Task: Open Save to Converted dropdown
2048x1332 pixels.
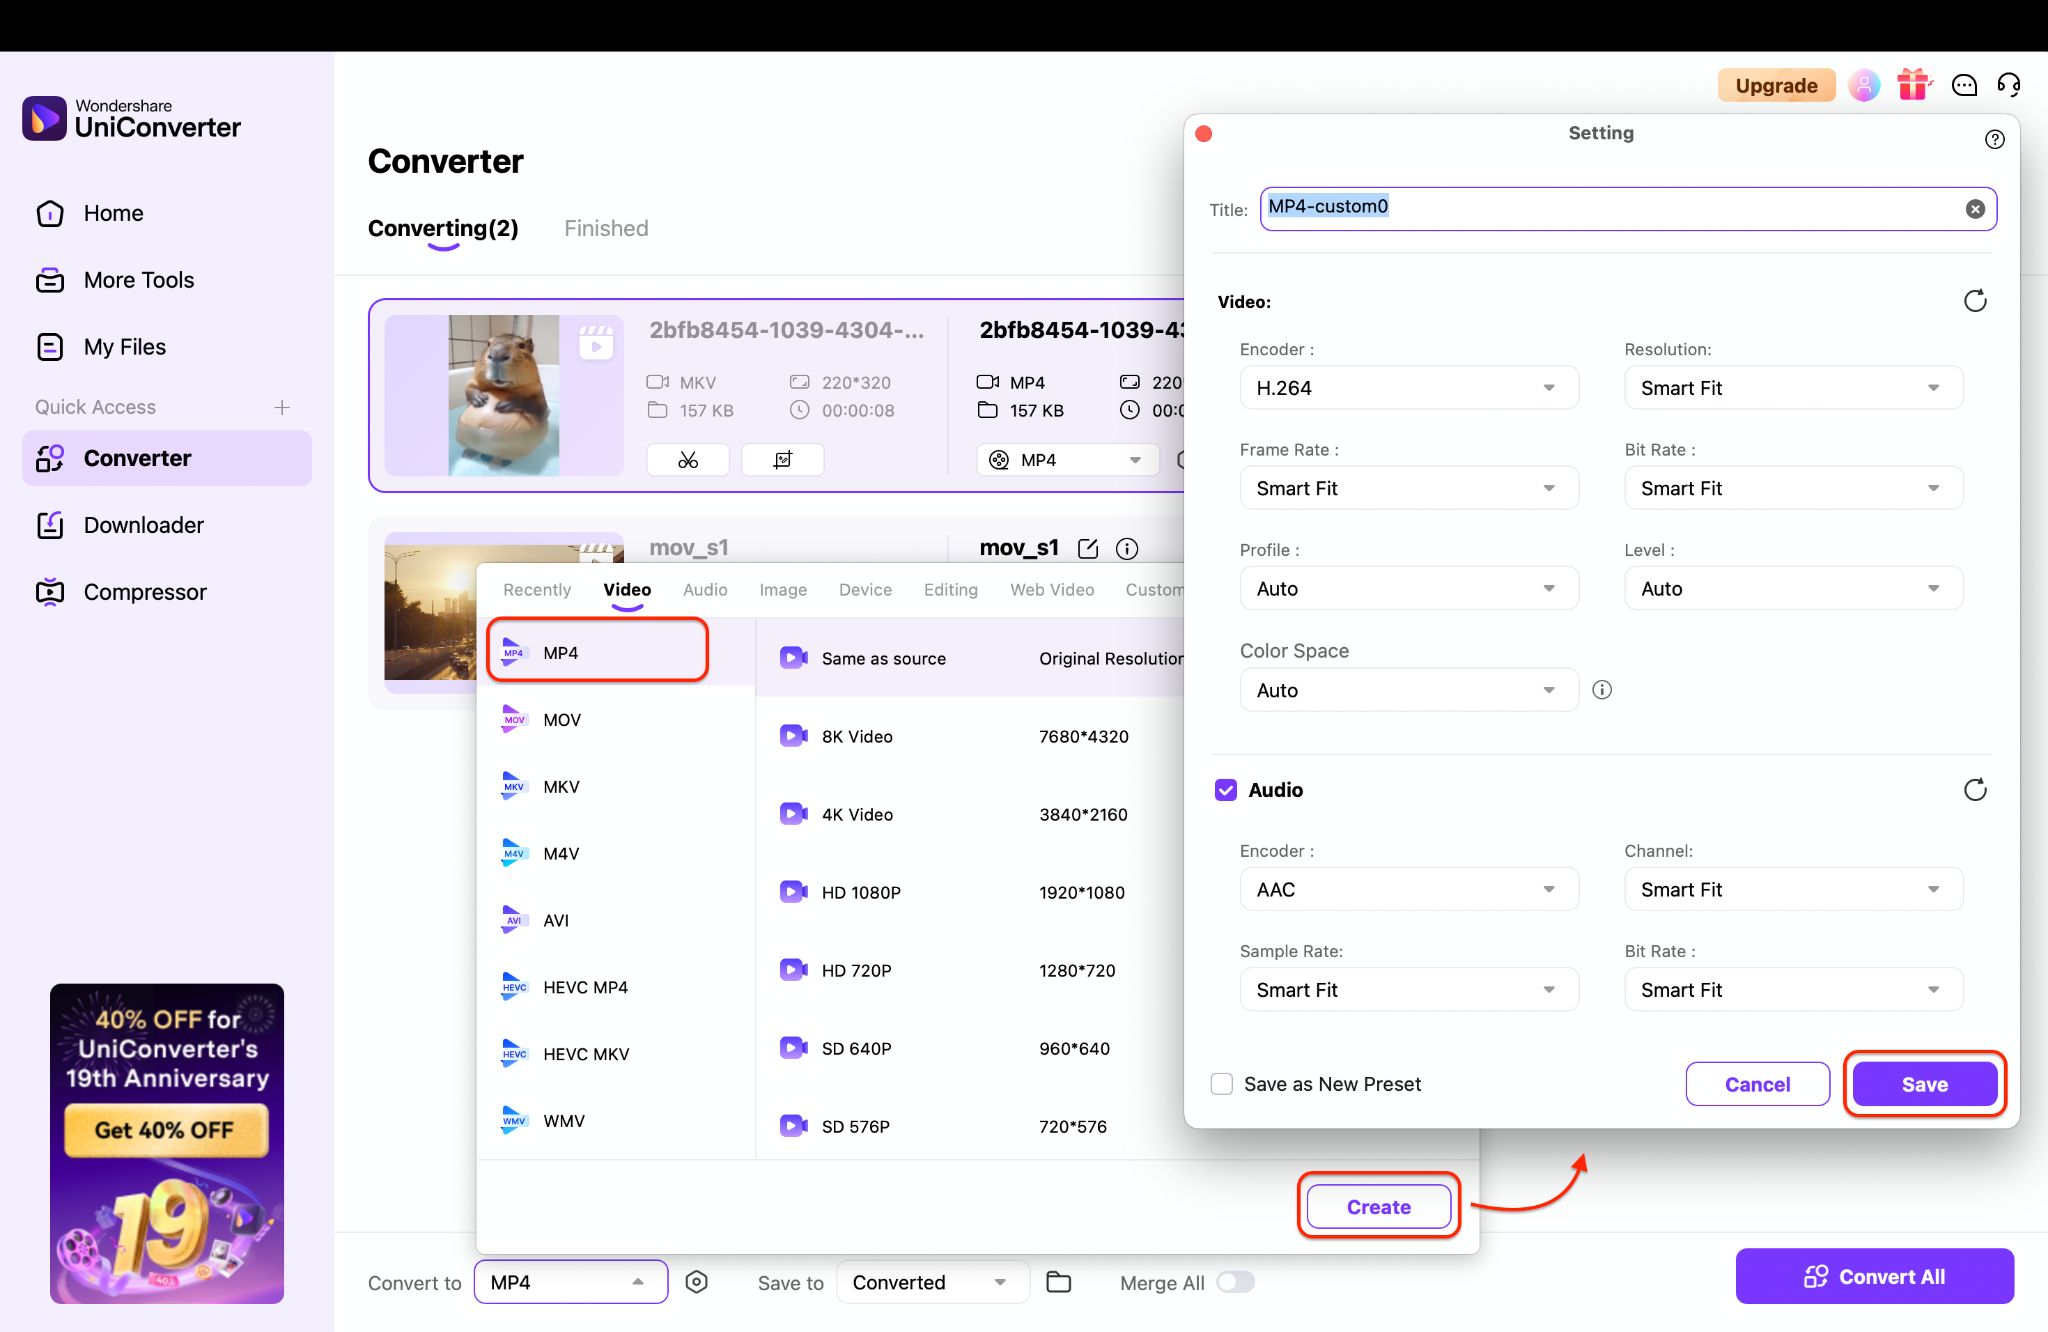Action: (x=933, y=1282)
